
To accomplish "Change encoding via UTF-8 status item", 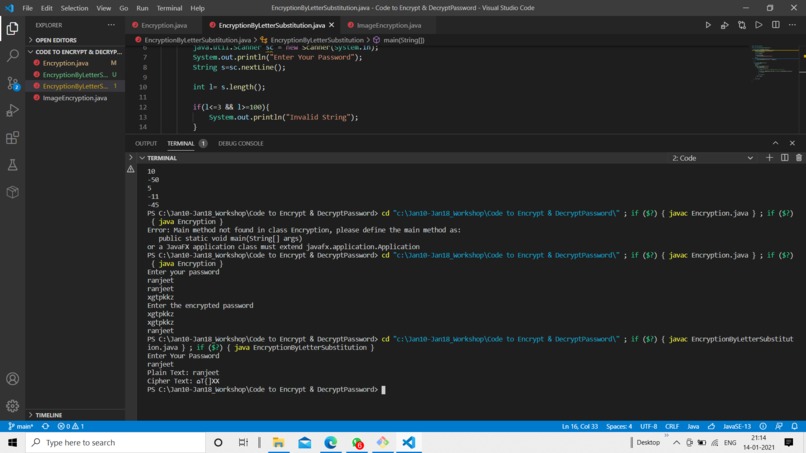I will point(649,426).
